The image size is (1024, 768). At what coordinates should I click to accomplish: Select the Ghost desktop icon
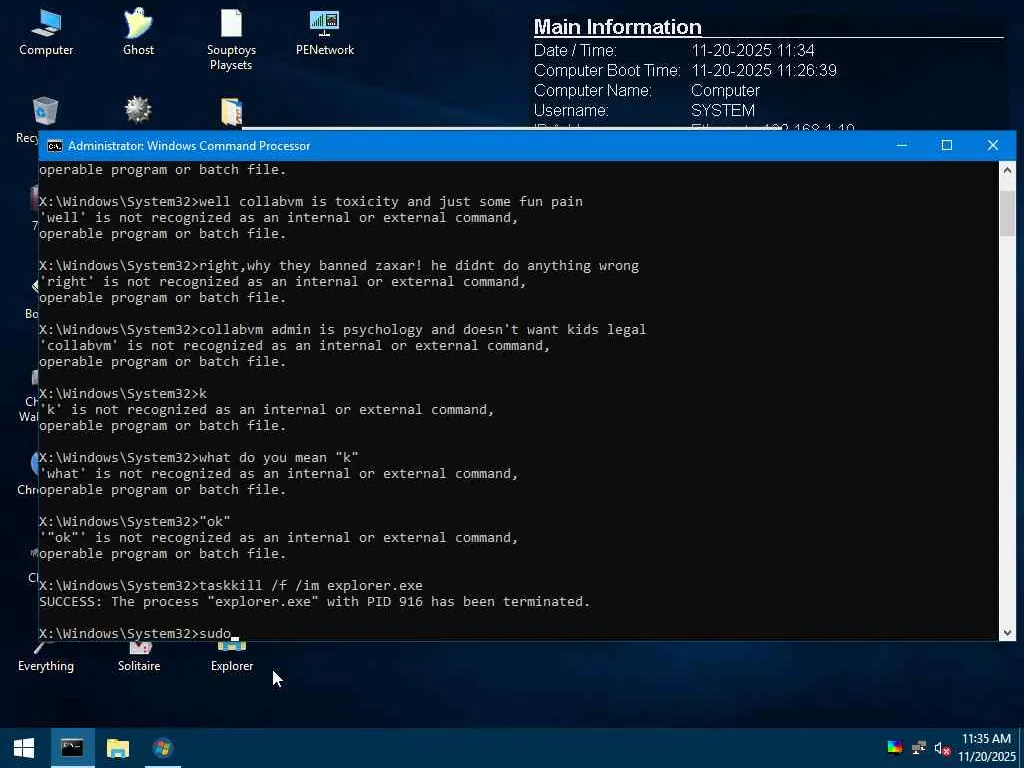[x=138, y=32]
